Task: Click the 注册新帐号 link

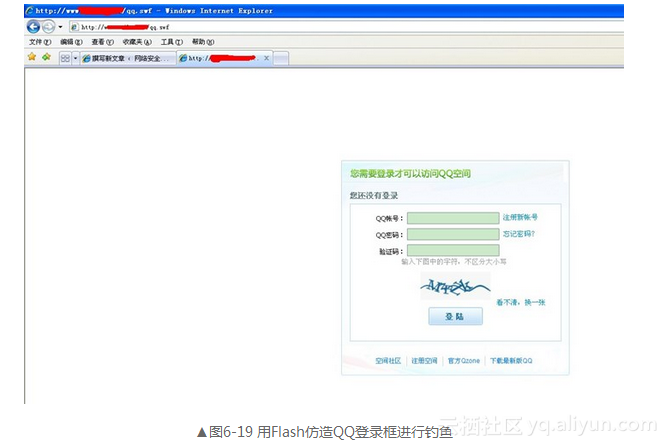Action: point(520,217)
